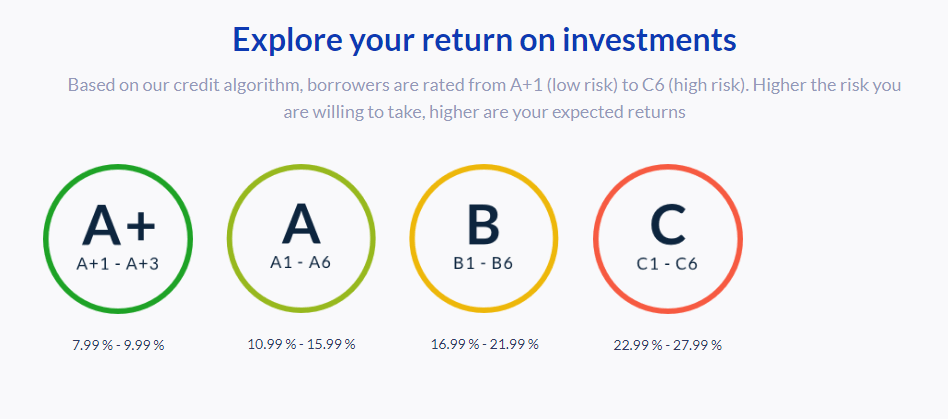Select the A1 - A6 range label
Viewport: 948px width, 419px height.
(x=301, y=263)
